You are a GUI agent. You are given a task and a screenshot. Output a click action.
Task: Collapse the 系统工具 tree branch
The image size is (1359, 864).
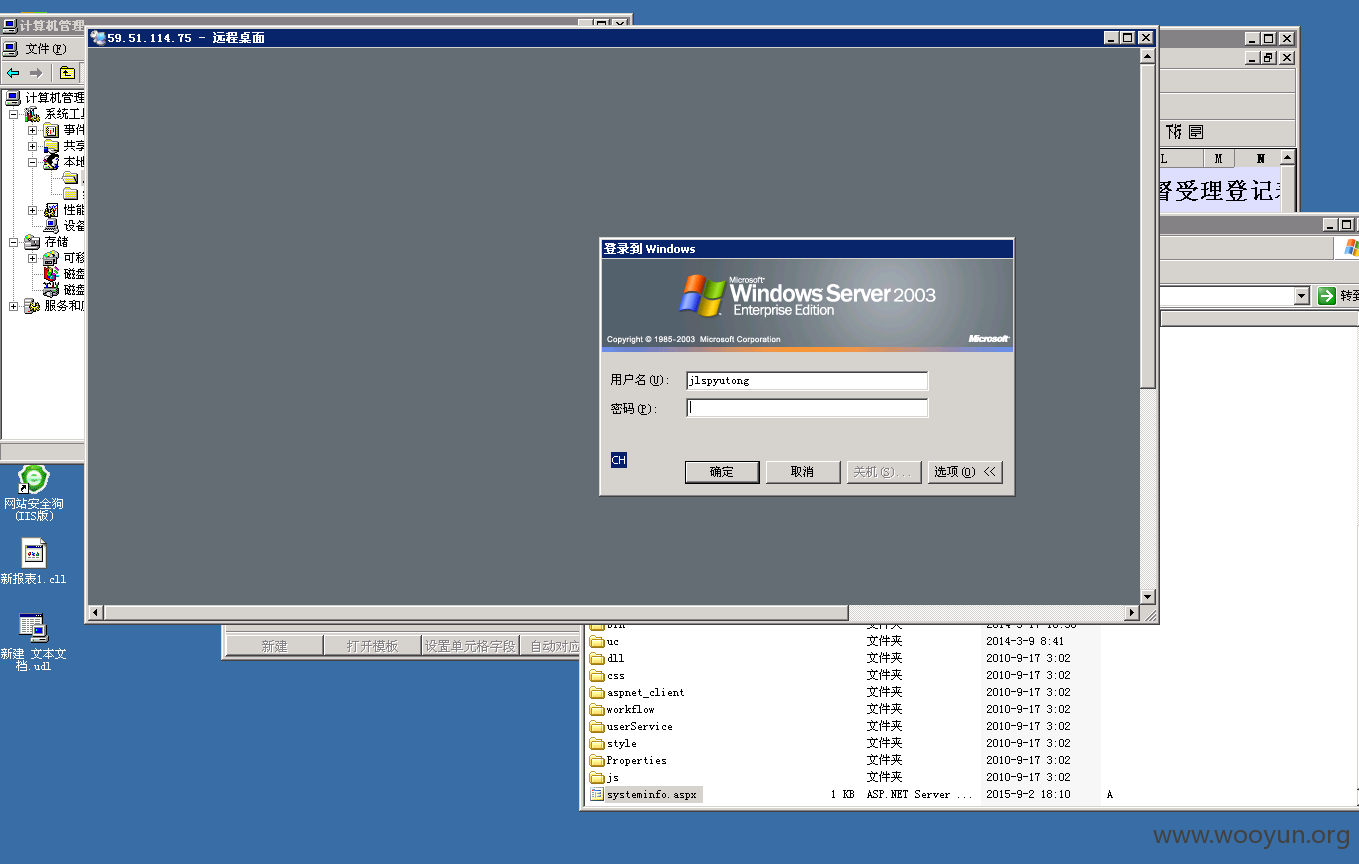tap(14, 114)
